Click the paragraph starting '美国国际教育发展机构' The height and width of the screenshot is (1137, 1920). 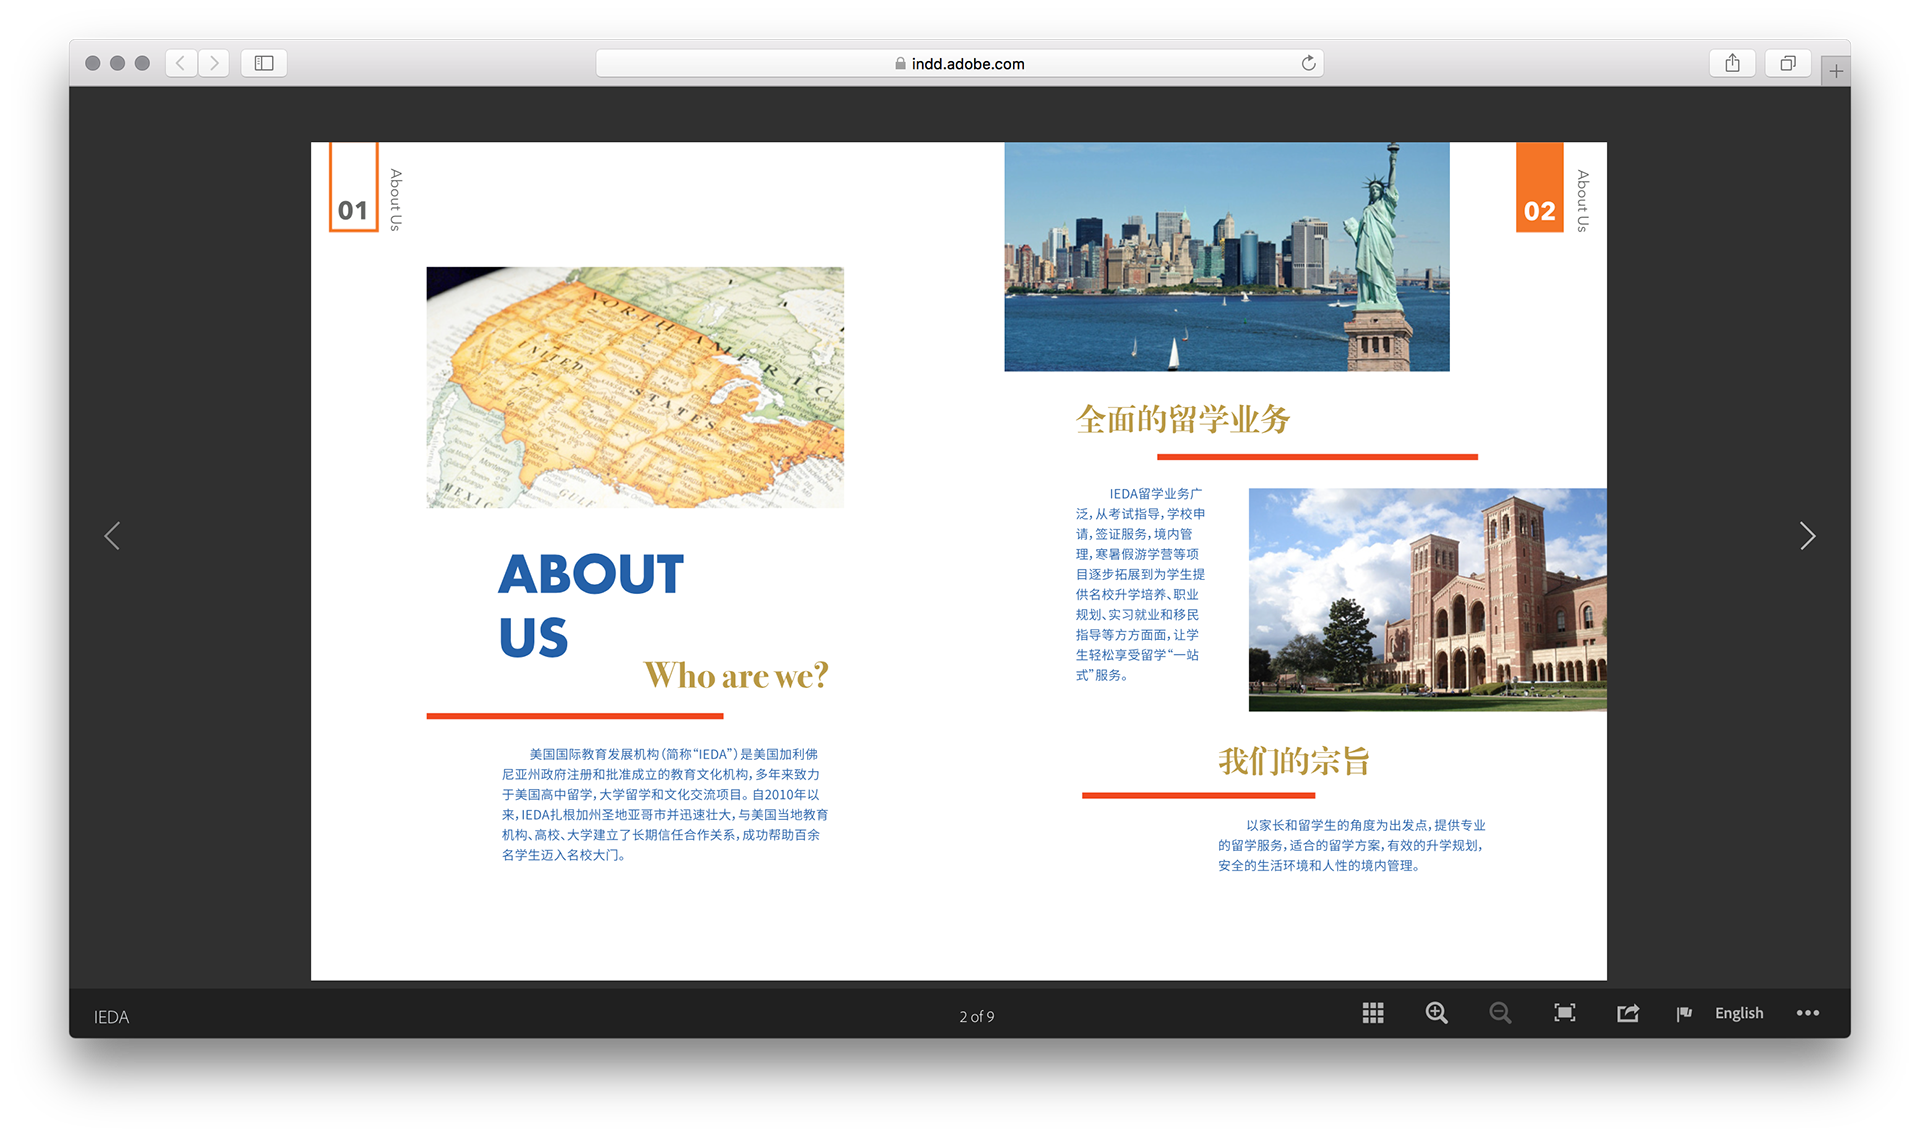pos(665,804)
